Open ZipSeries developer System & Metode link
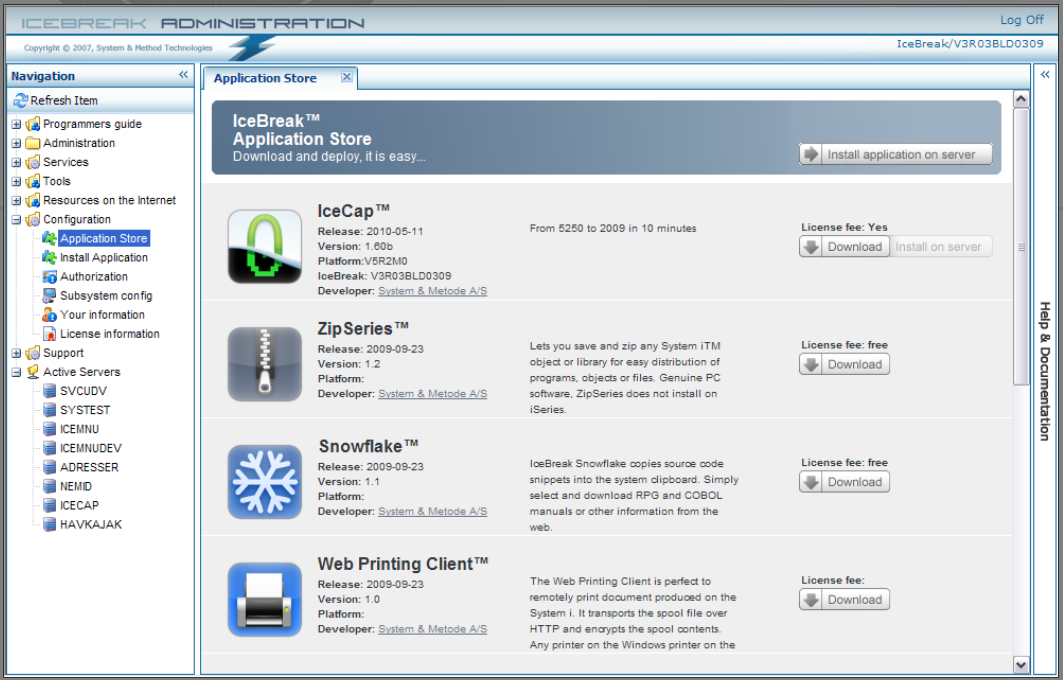This screenshot has width=1063, height=680. point(433,394)
